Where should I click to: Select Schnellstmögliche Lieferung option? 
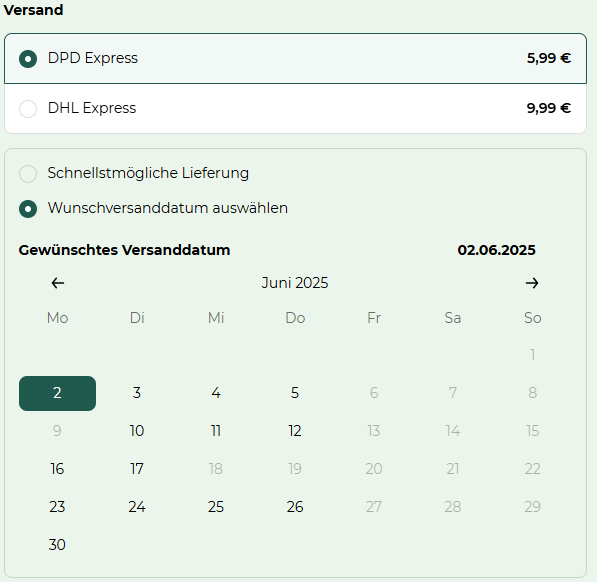tap(28, 174)
